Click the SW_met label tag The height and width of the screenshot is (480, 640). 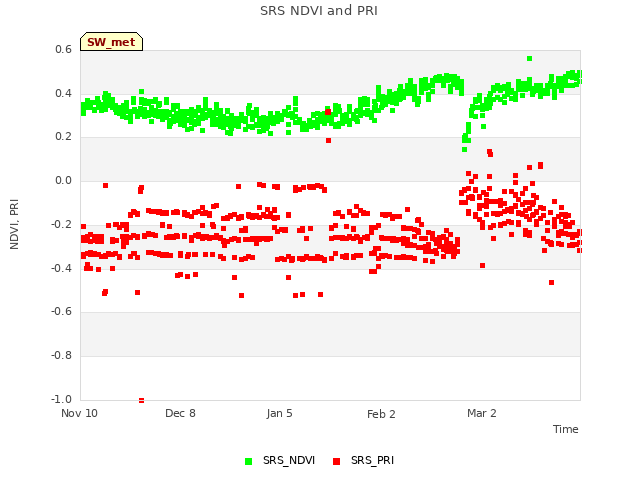pyautogui.click(x=111, y=42)
